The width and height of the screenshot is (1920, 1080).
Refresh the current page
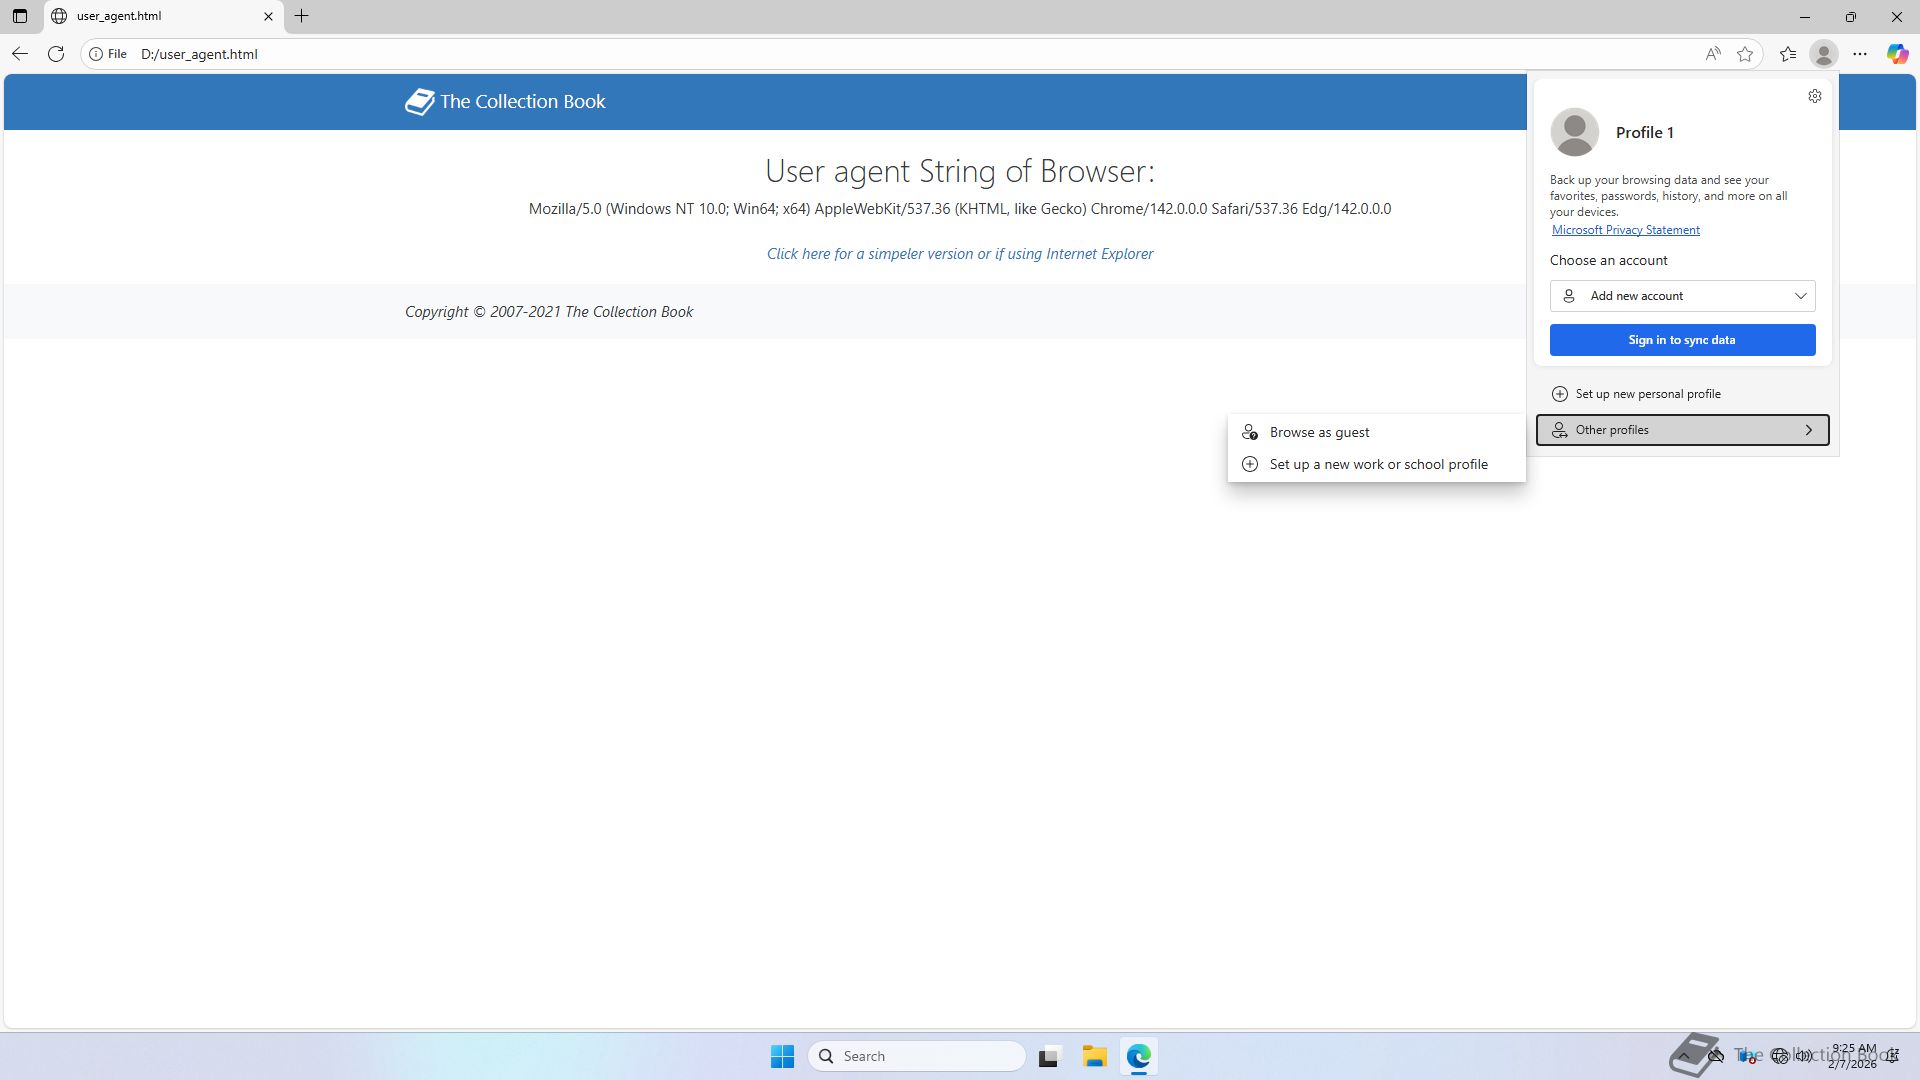[56, 54]
